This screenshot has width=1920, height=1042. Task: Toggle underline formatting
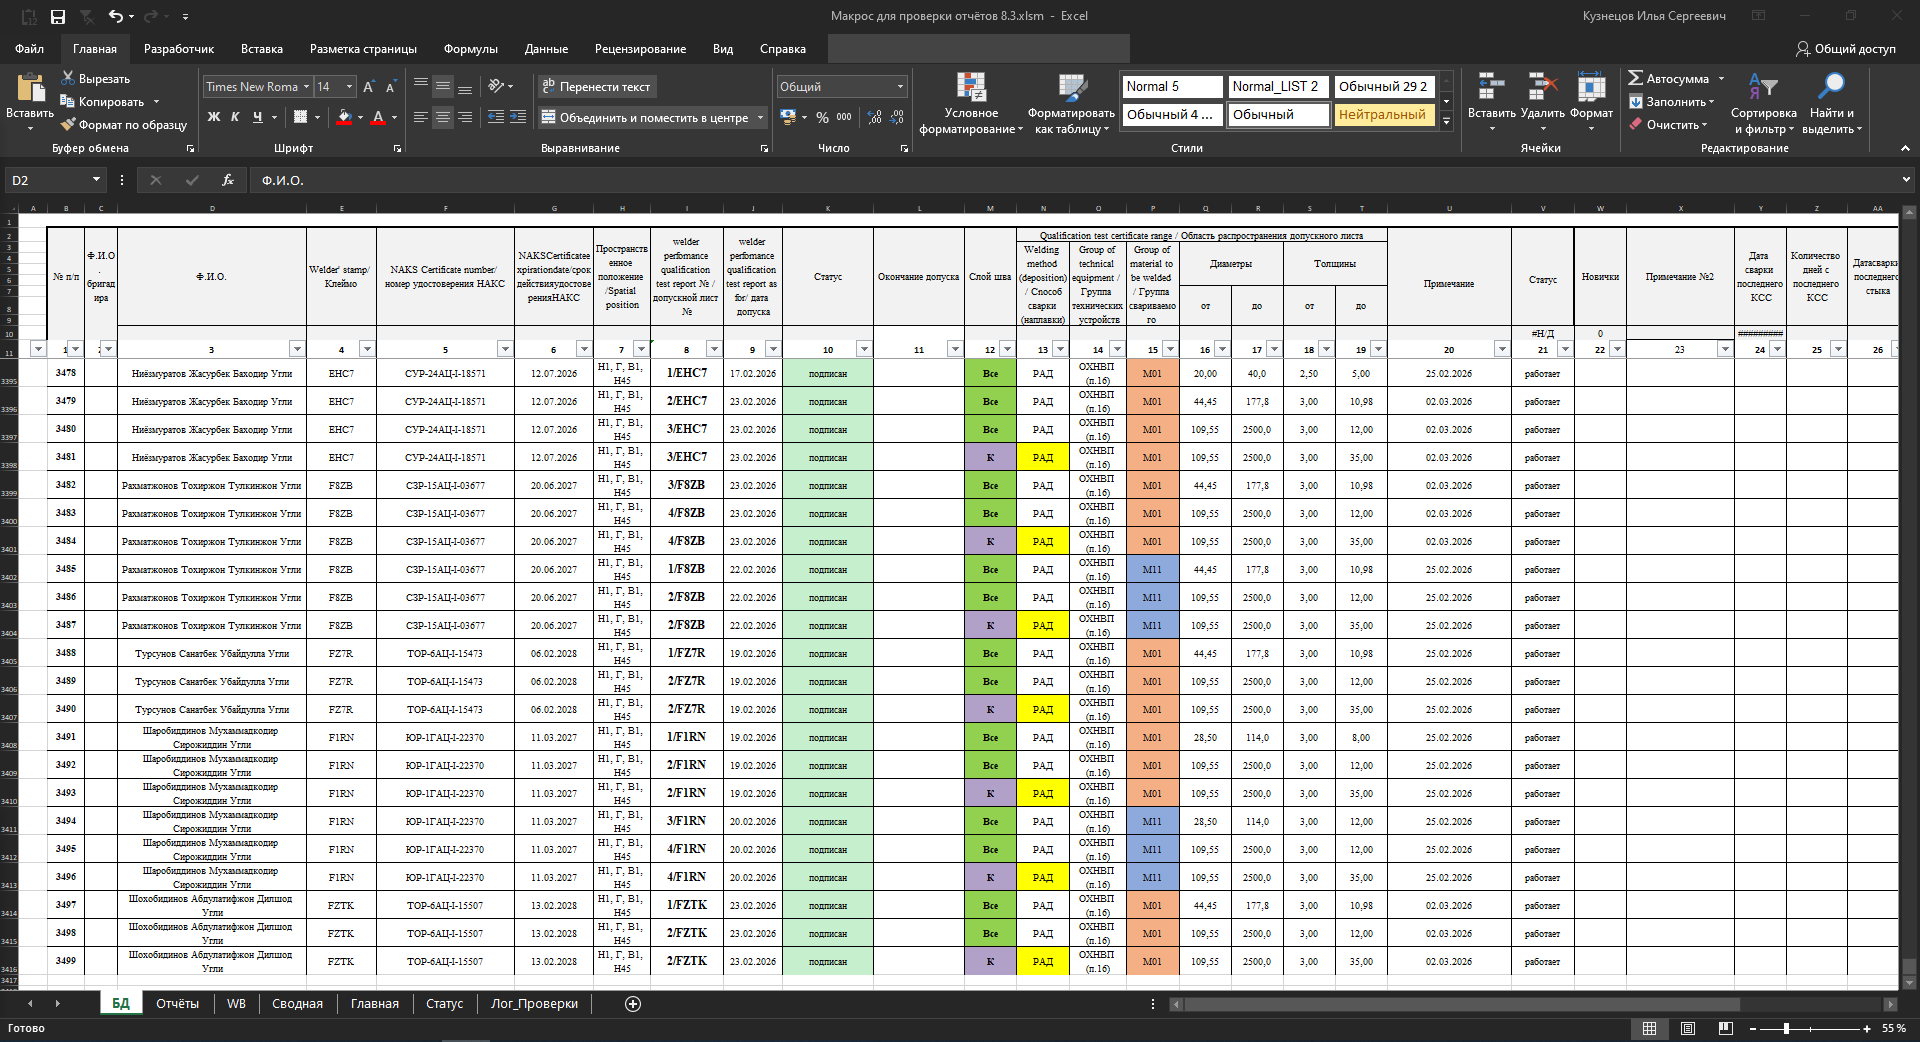(257, 117)
